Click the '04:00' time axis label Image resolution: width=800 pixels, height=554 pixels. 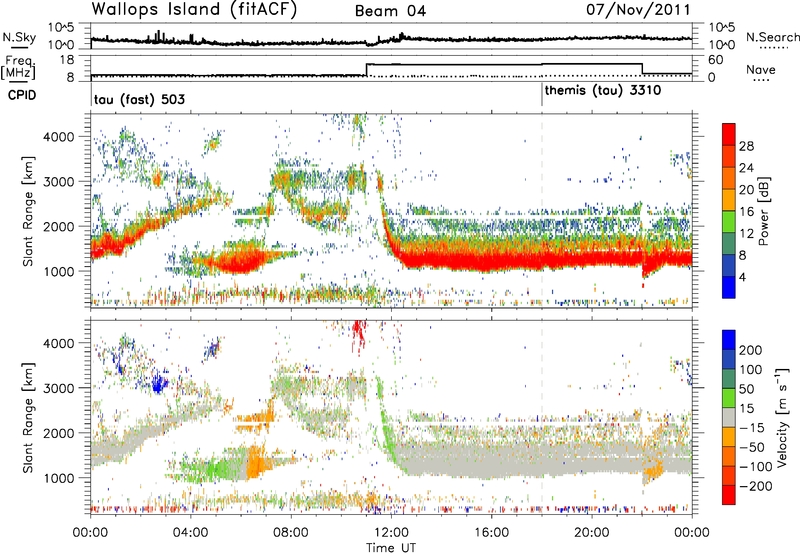tap(191, 533)
